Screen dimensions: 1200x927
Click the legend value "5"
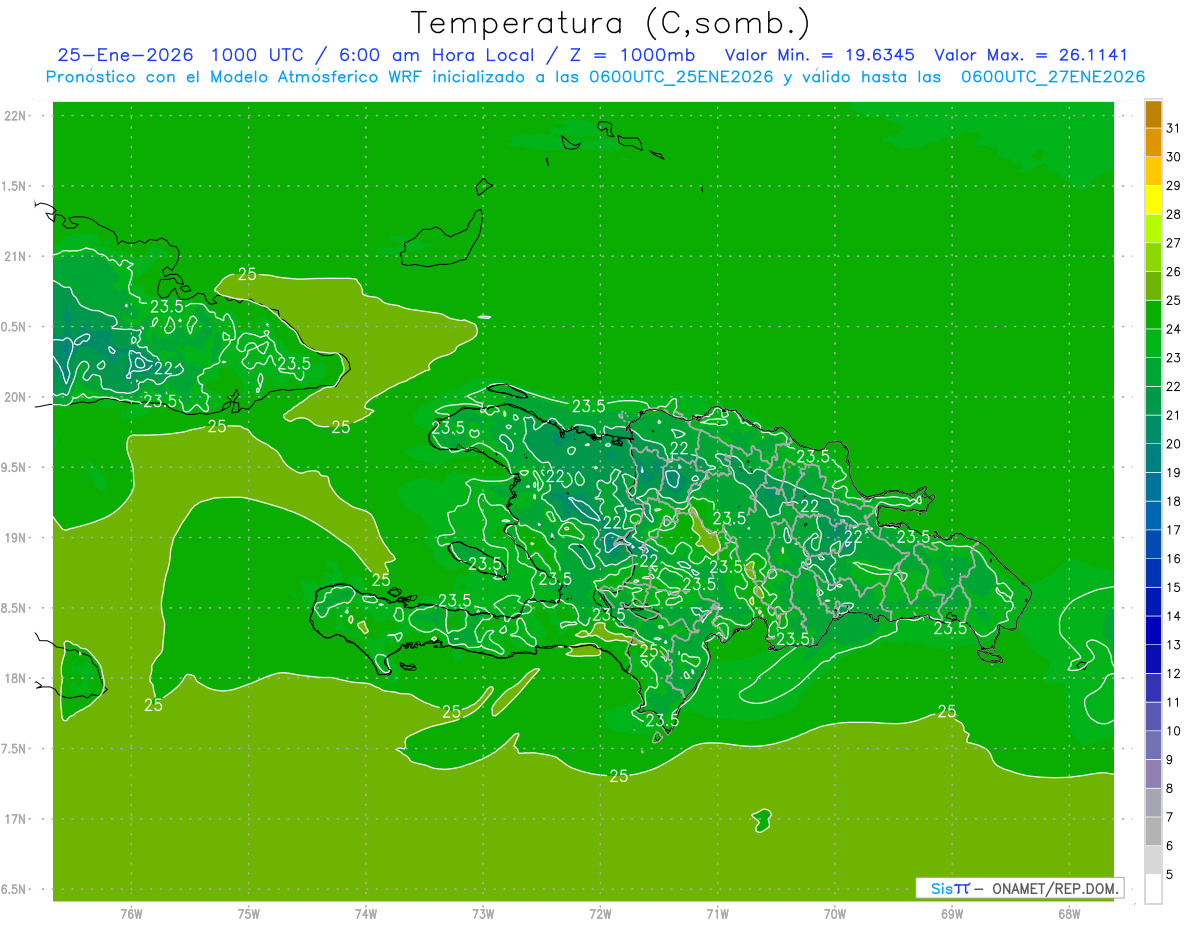click(1170, 875)
